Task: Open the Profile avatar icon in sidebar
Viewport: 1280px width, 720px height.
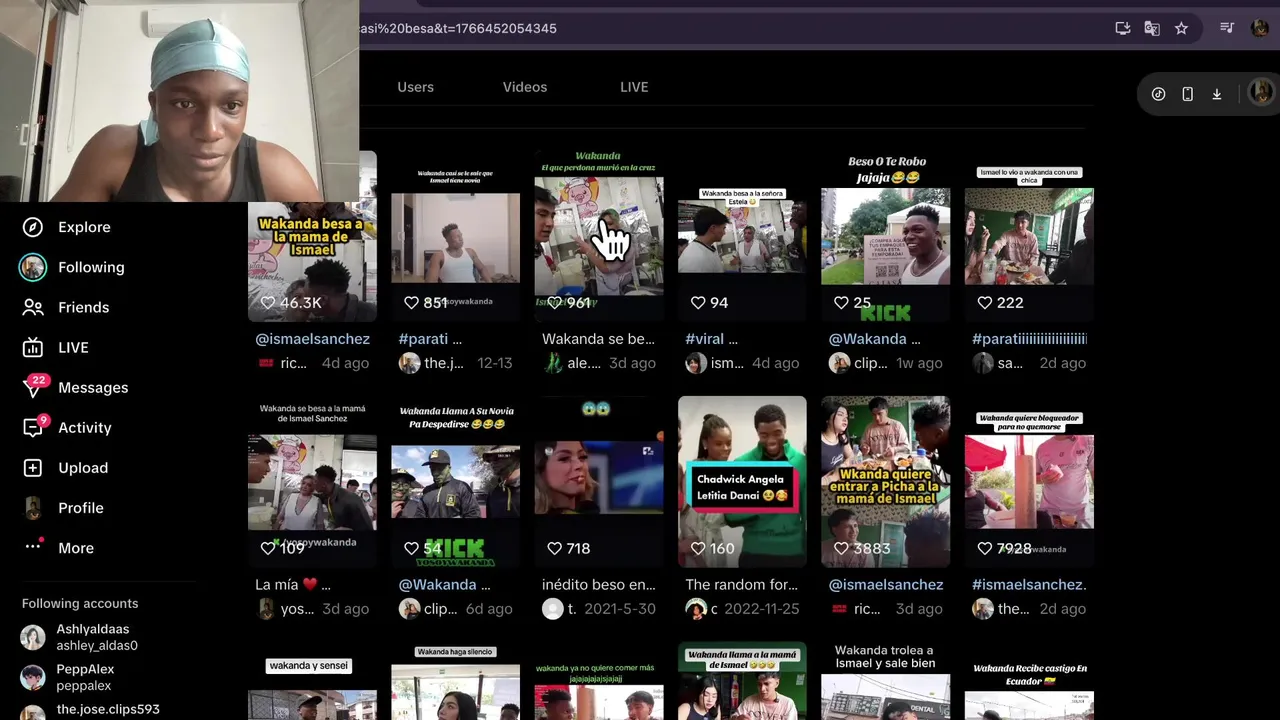Action: point(33,507)
